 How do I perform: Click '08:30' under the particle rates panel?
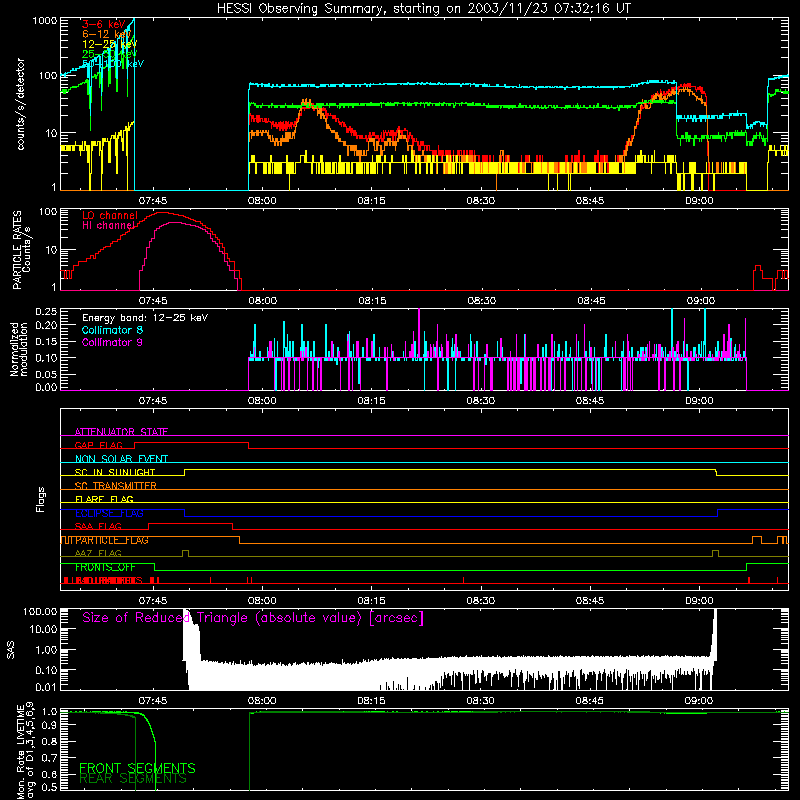(x=481, y=301)
